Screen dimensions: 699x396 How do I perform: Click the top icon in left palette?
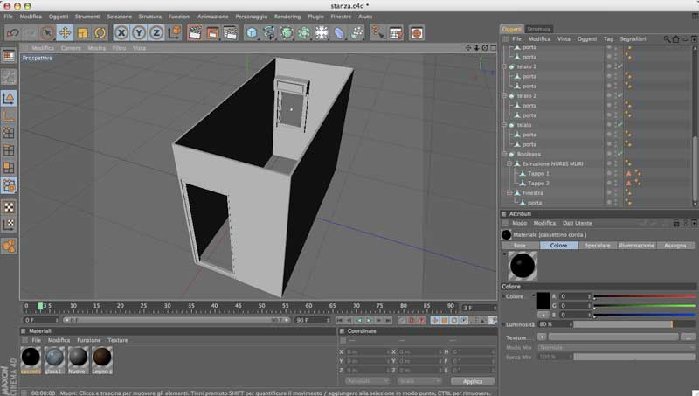point(8,56)
